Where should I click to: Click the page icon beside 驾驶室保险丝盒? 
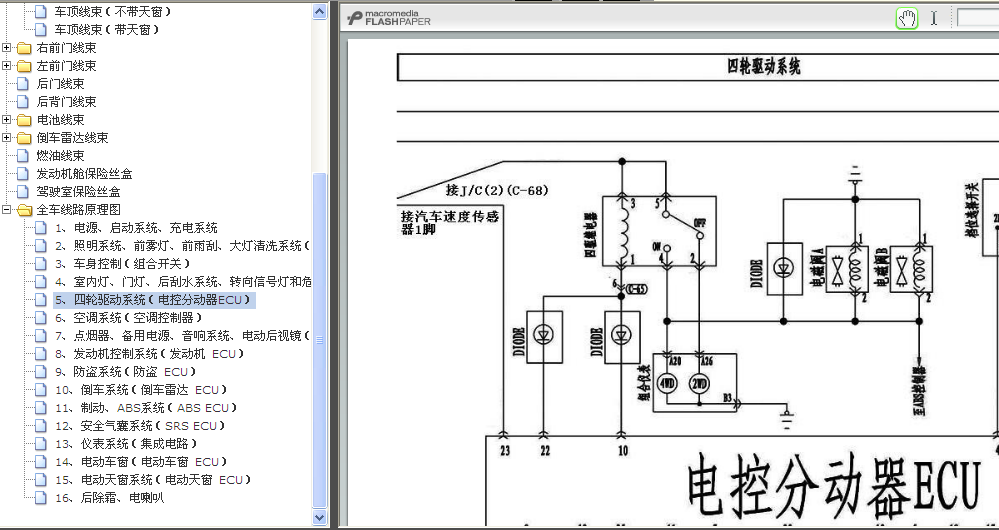(x=23, y=191)
